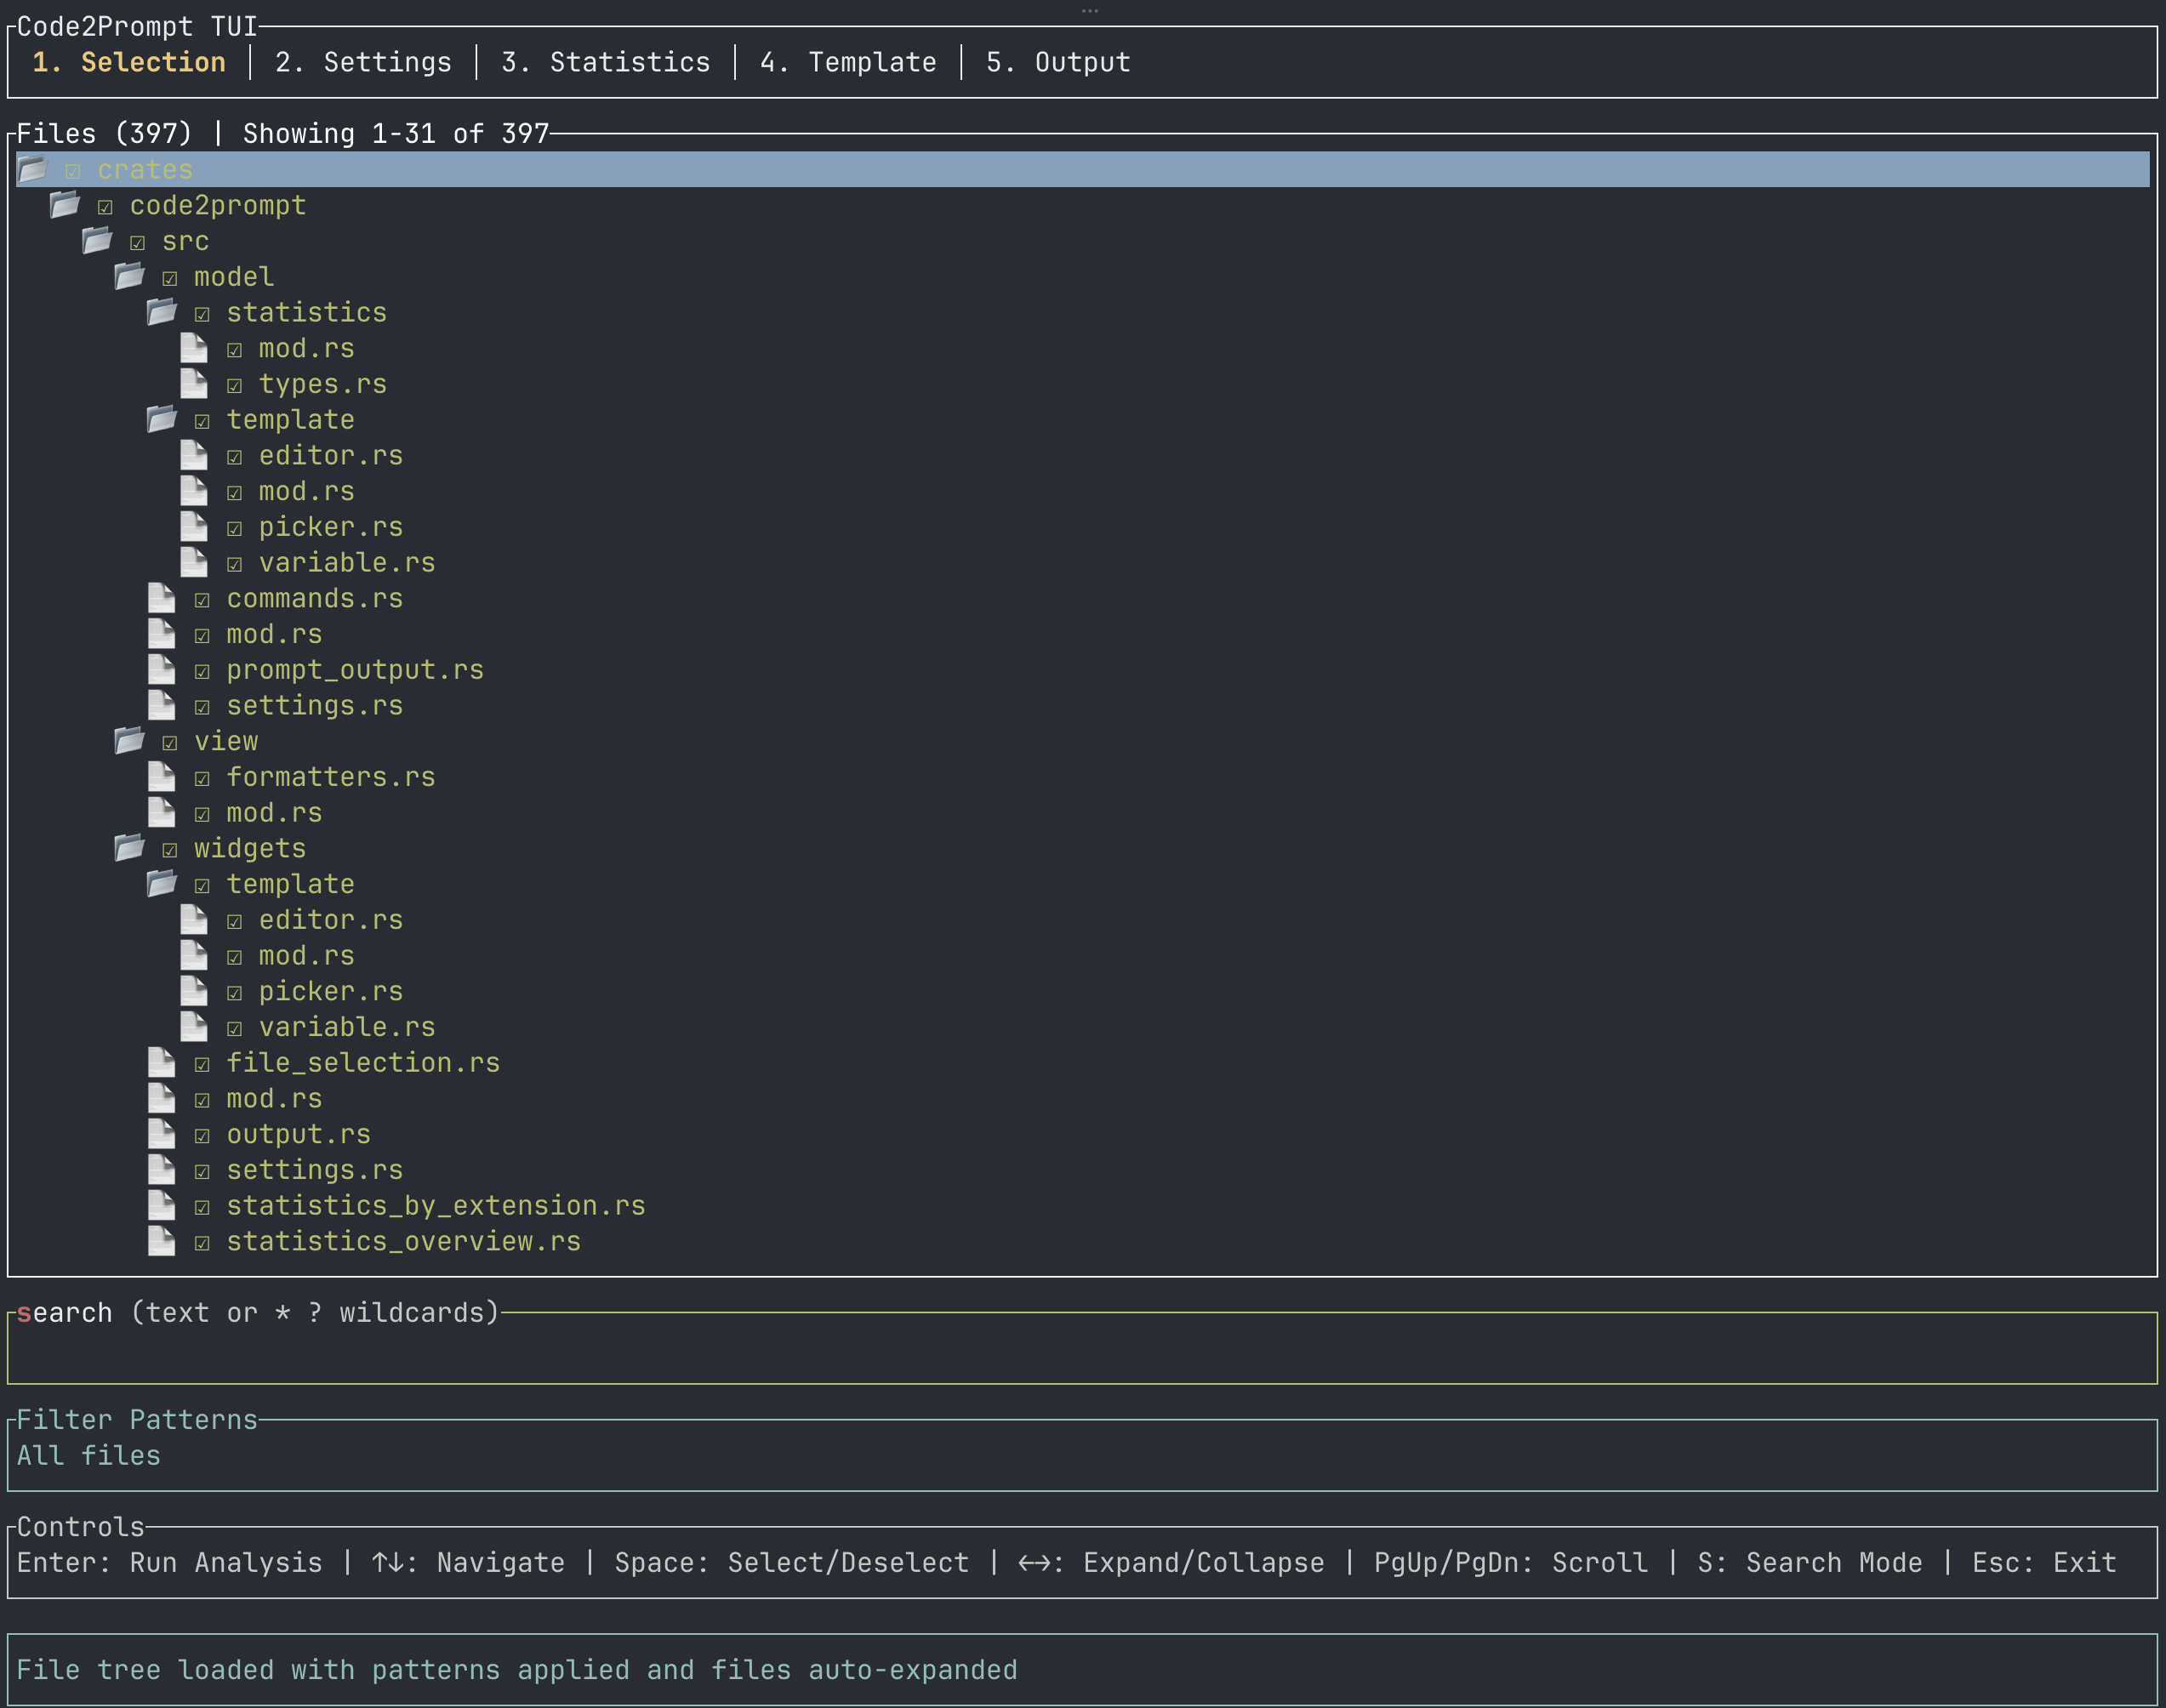
Task: Open the 3. Statistics tab
Action: [605, 62]
